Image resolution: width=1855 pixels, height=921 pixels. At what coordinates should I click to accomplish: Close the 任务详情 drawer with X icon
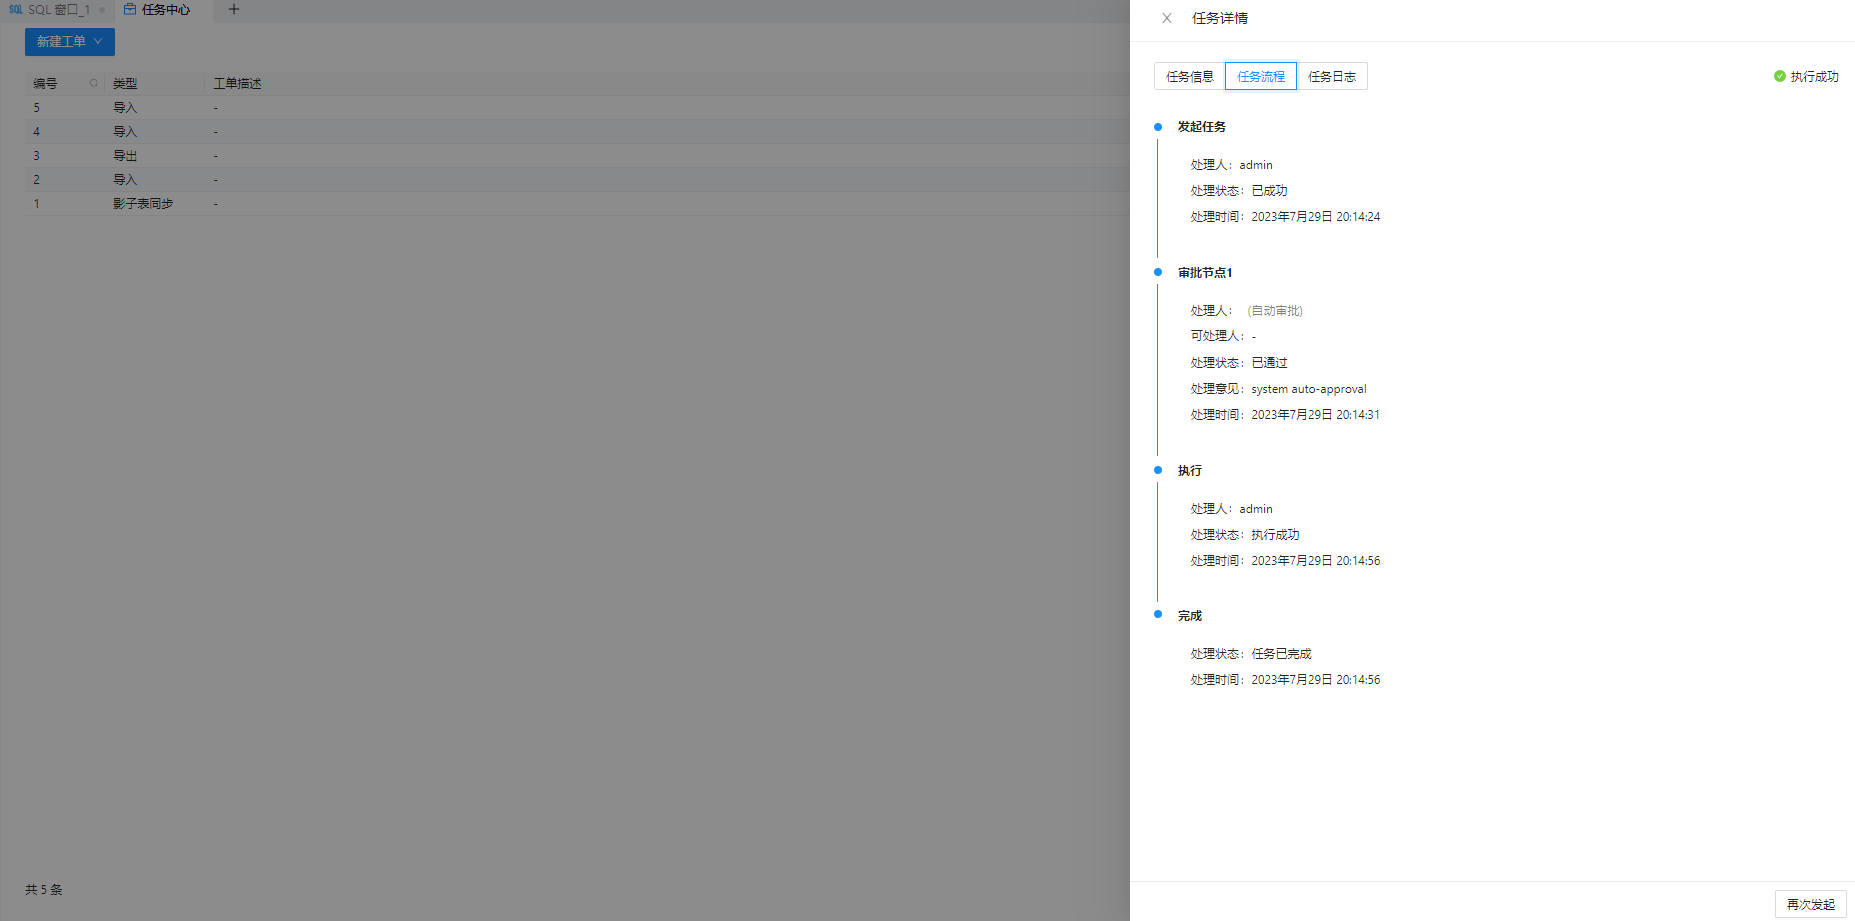1166,18
